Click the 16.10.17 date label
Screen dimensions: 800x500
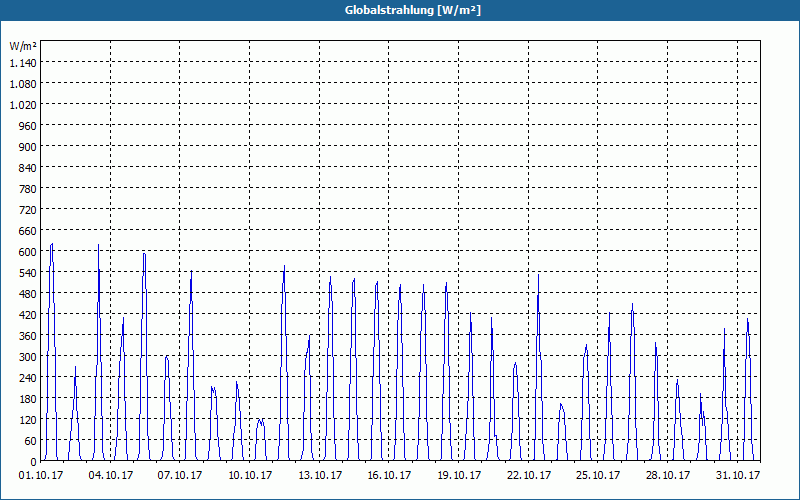coord(389,476)
